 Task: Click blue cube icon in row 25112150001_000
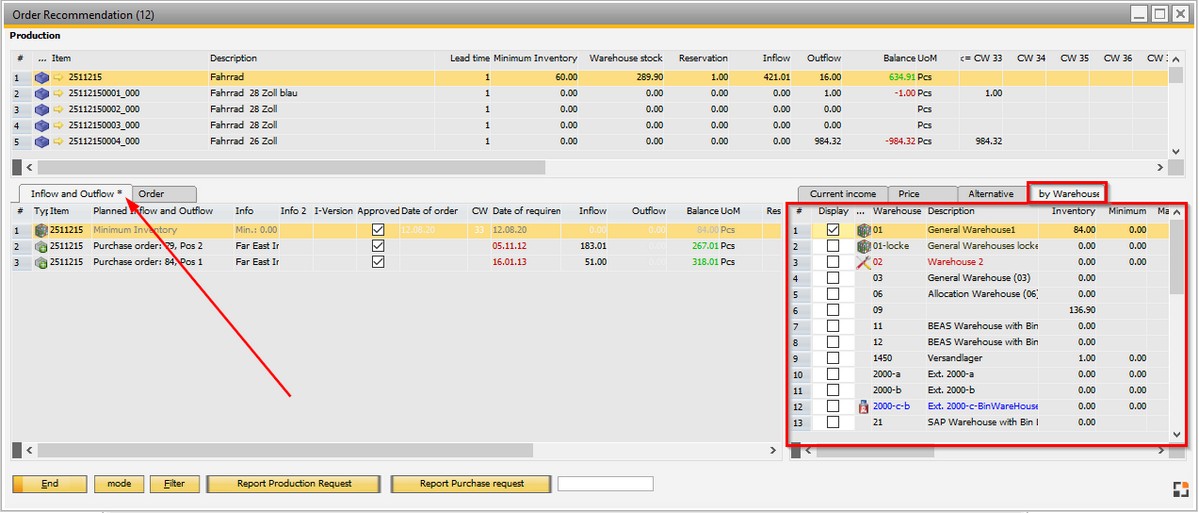coord(42,94)
